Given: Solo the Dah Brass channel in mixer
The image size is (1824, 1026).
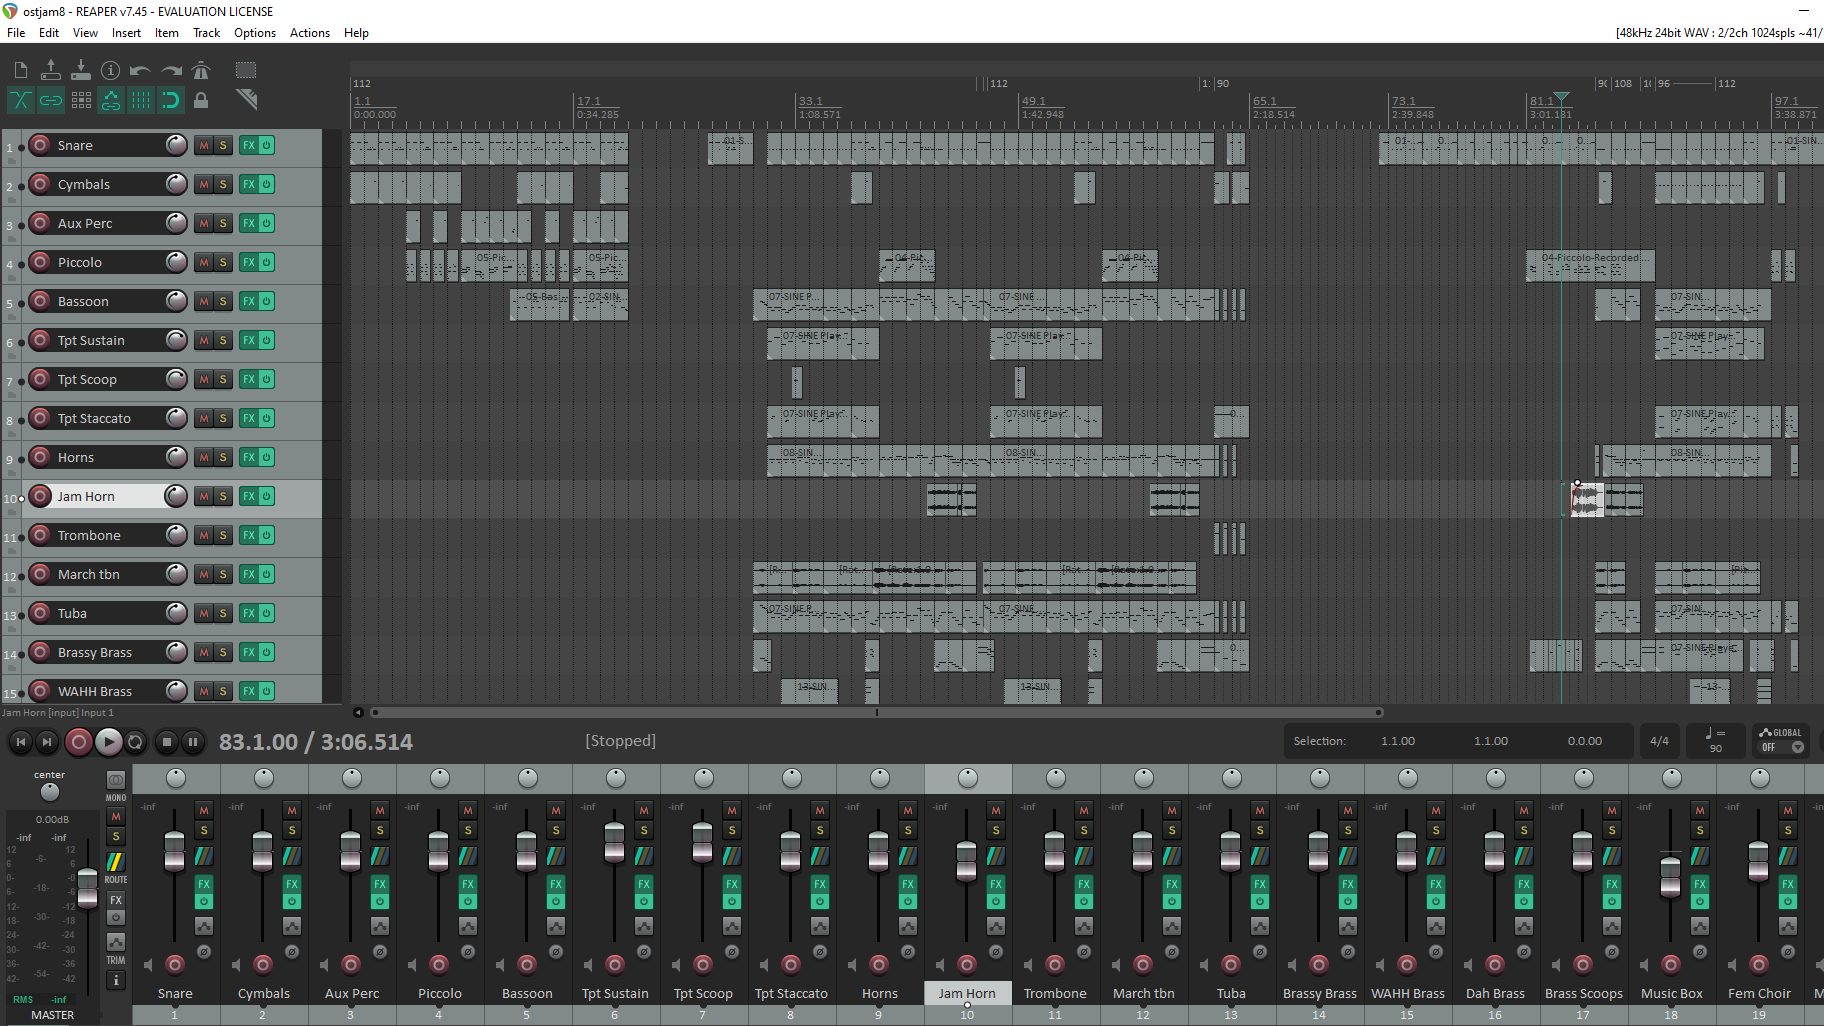Looking at the screenshot, I should click(1524, 830).
